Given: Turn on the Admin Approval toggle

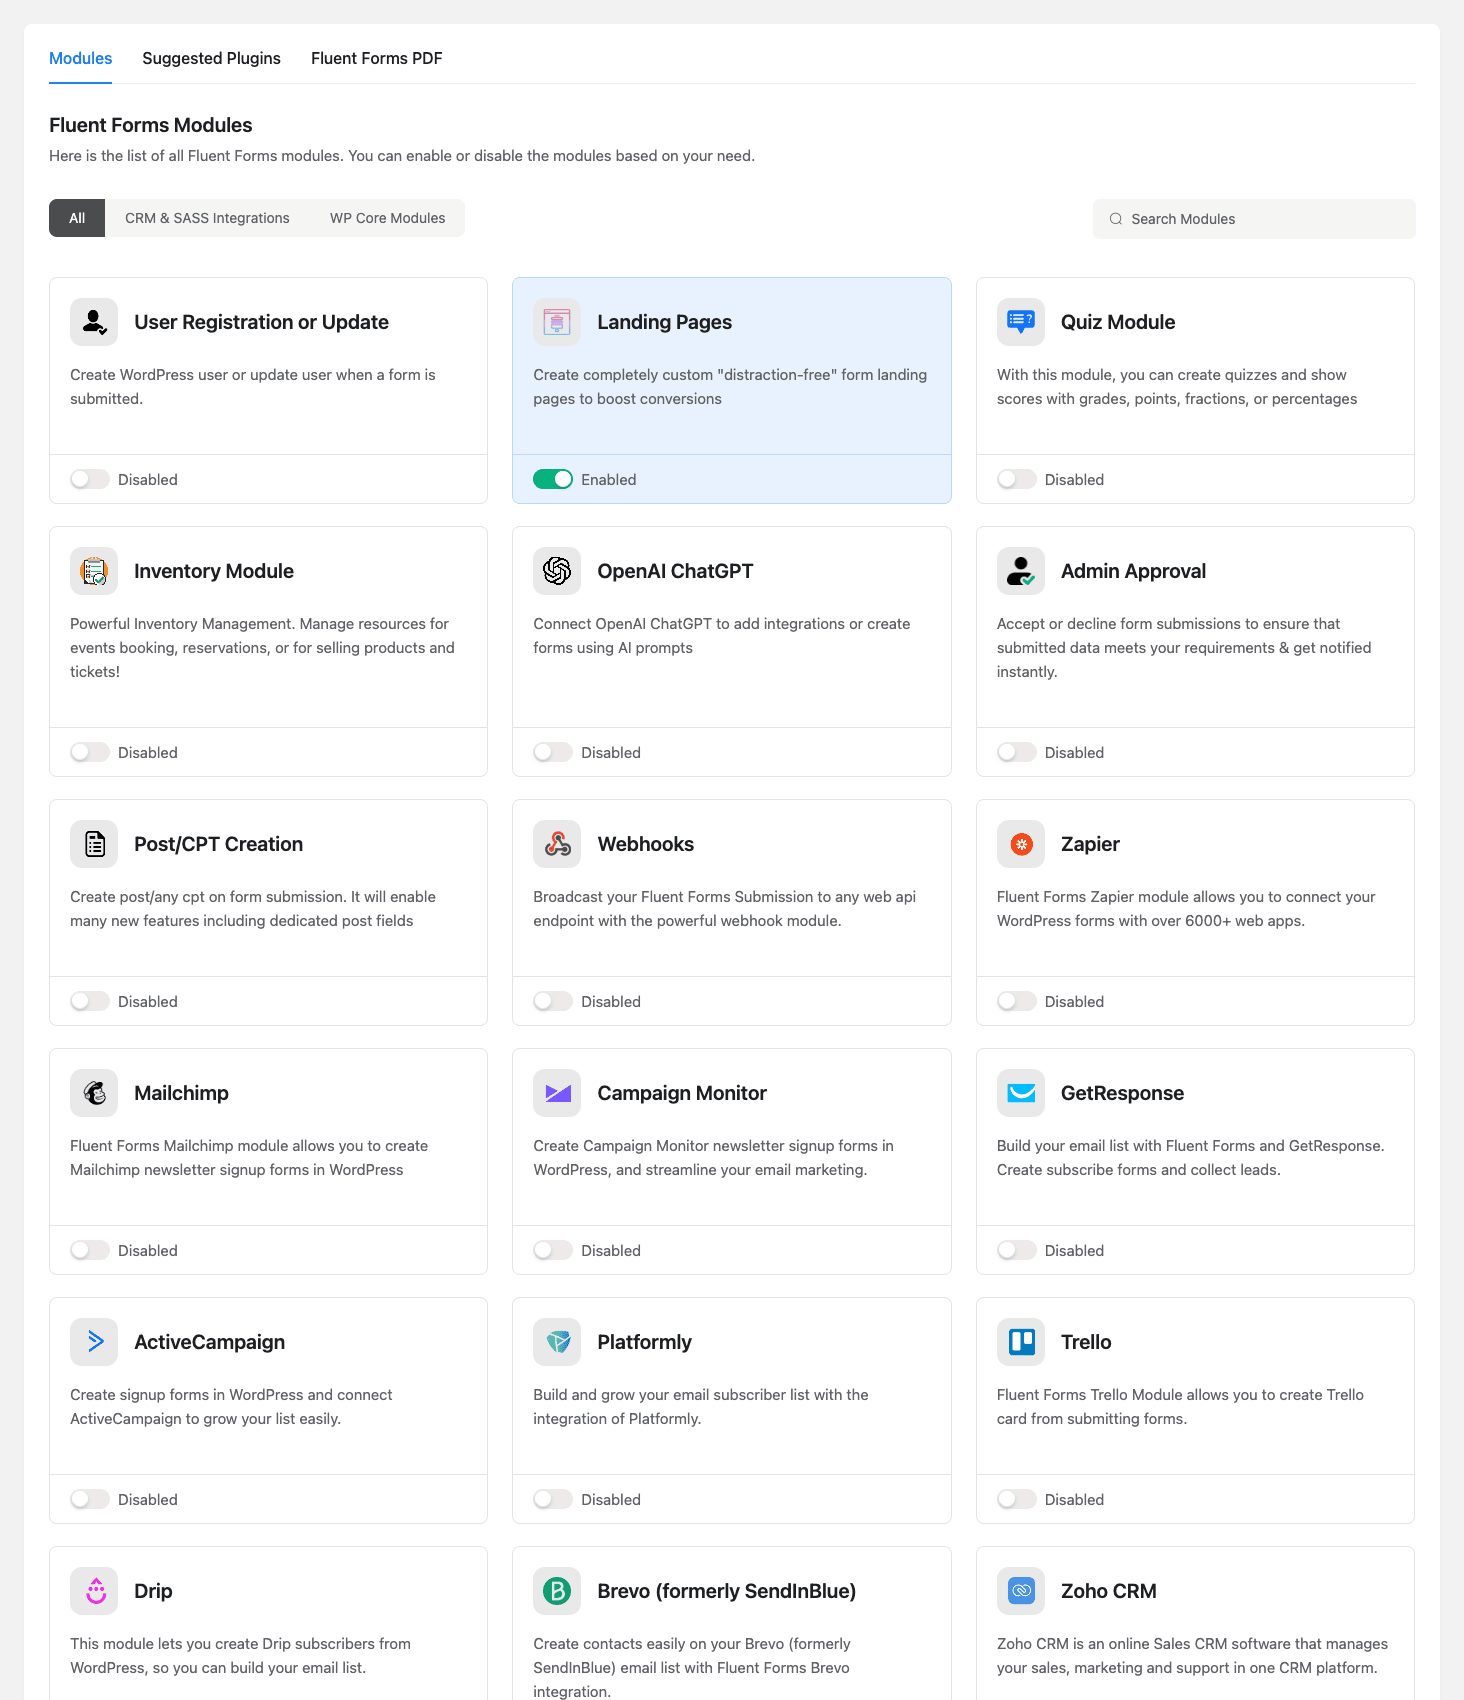Looking at the screenshot, I should point(1017,753).
